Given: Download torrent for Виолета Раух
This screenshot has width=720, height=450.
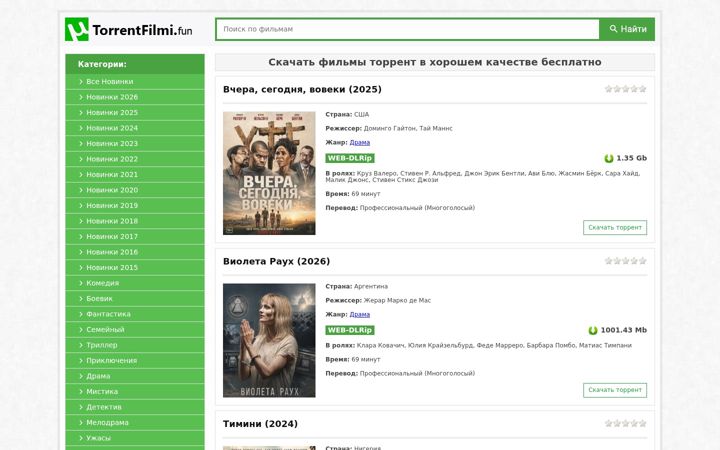Looking at the screenshot, I should point(615,390).
